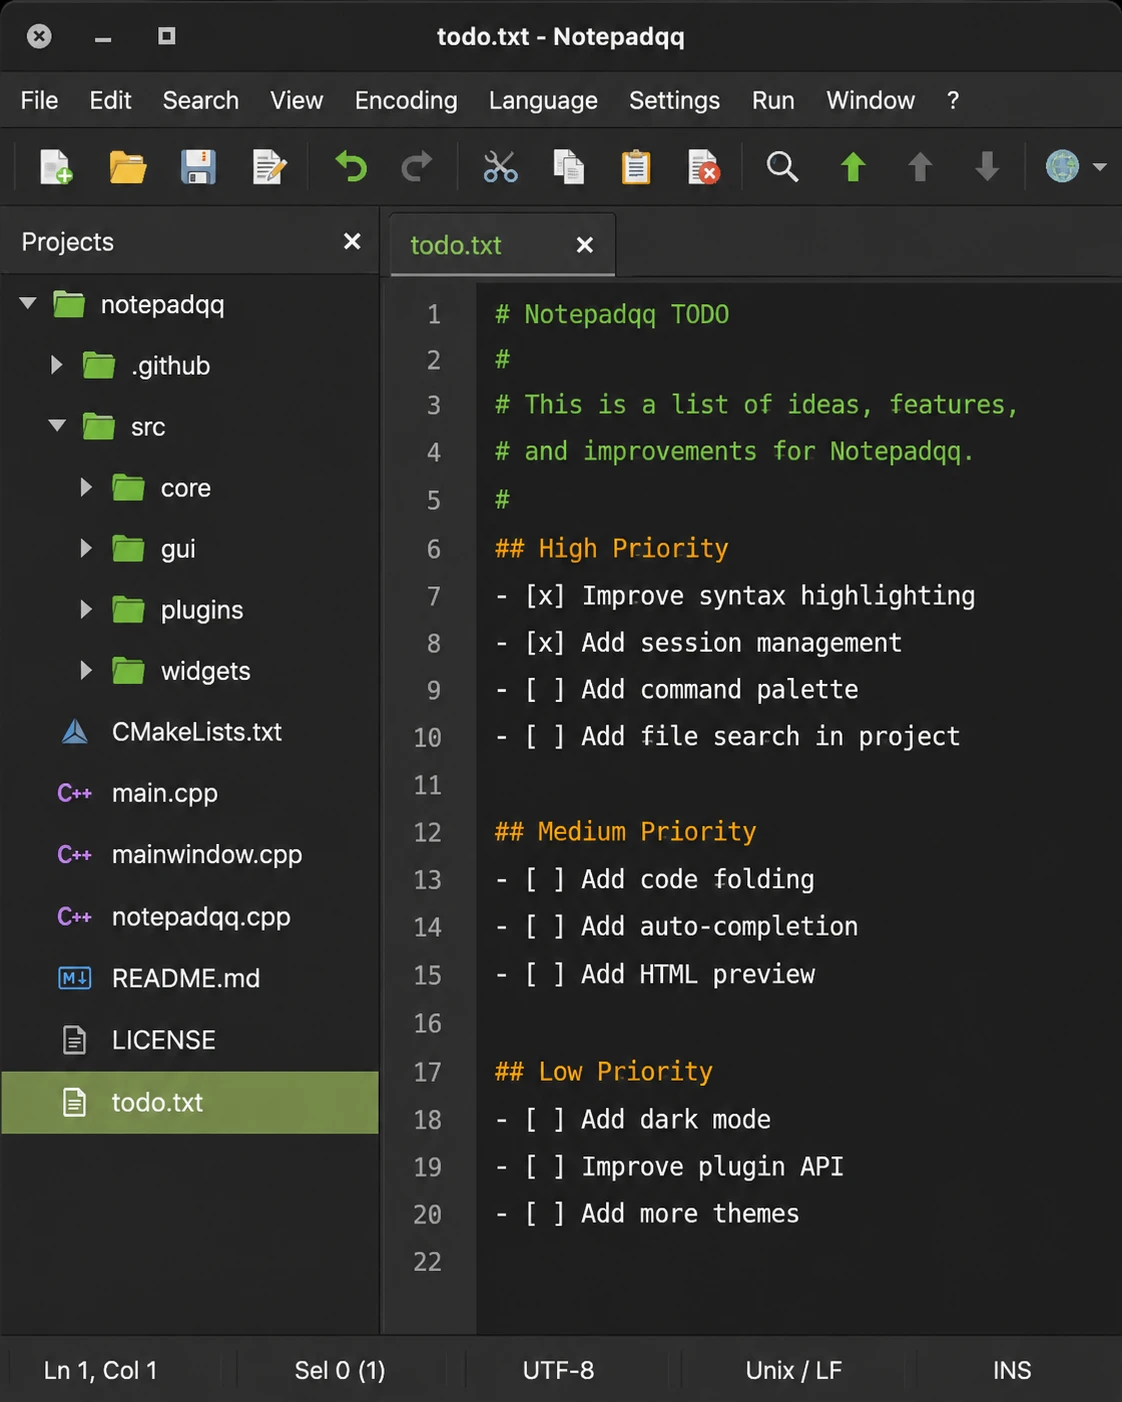This screenshot has height=1402, width=1122.
Task: Click the Save As pencil-document icon
Action: click(x=269, y=167)
